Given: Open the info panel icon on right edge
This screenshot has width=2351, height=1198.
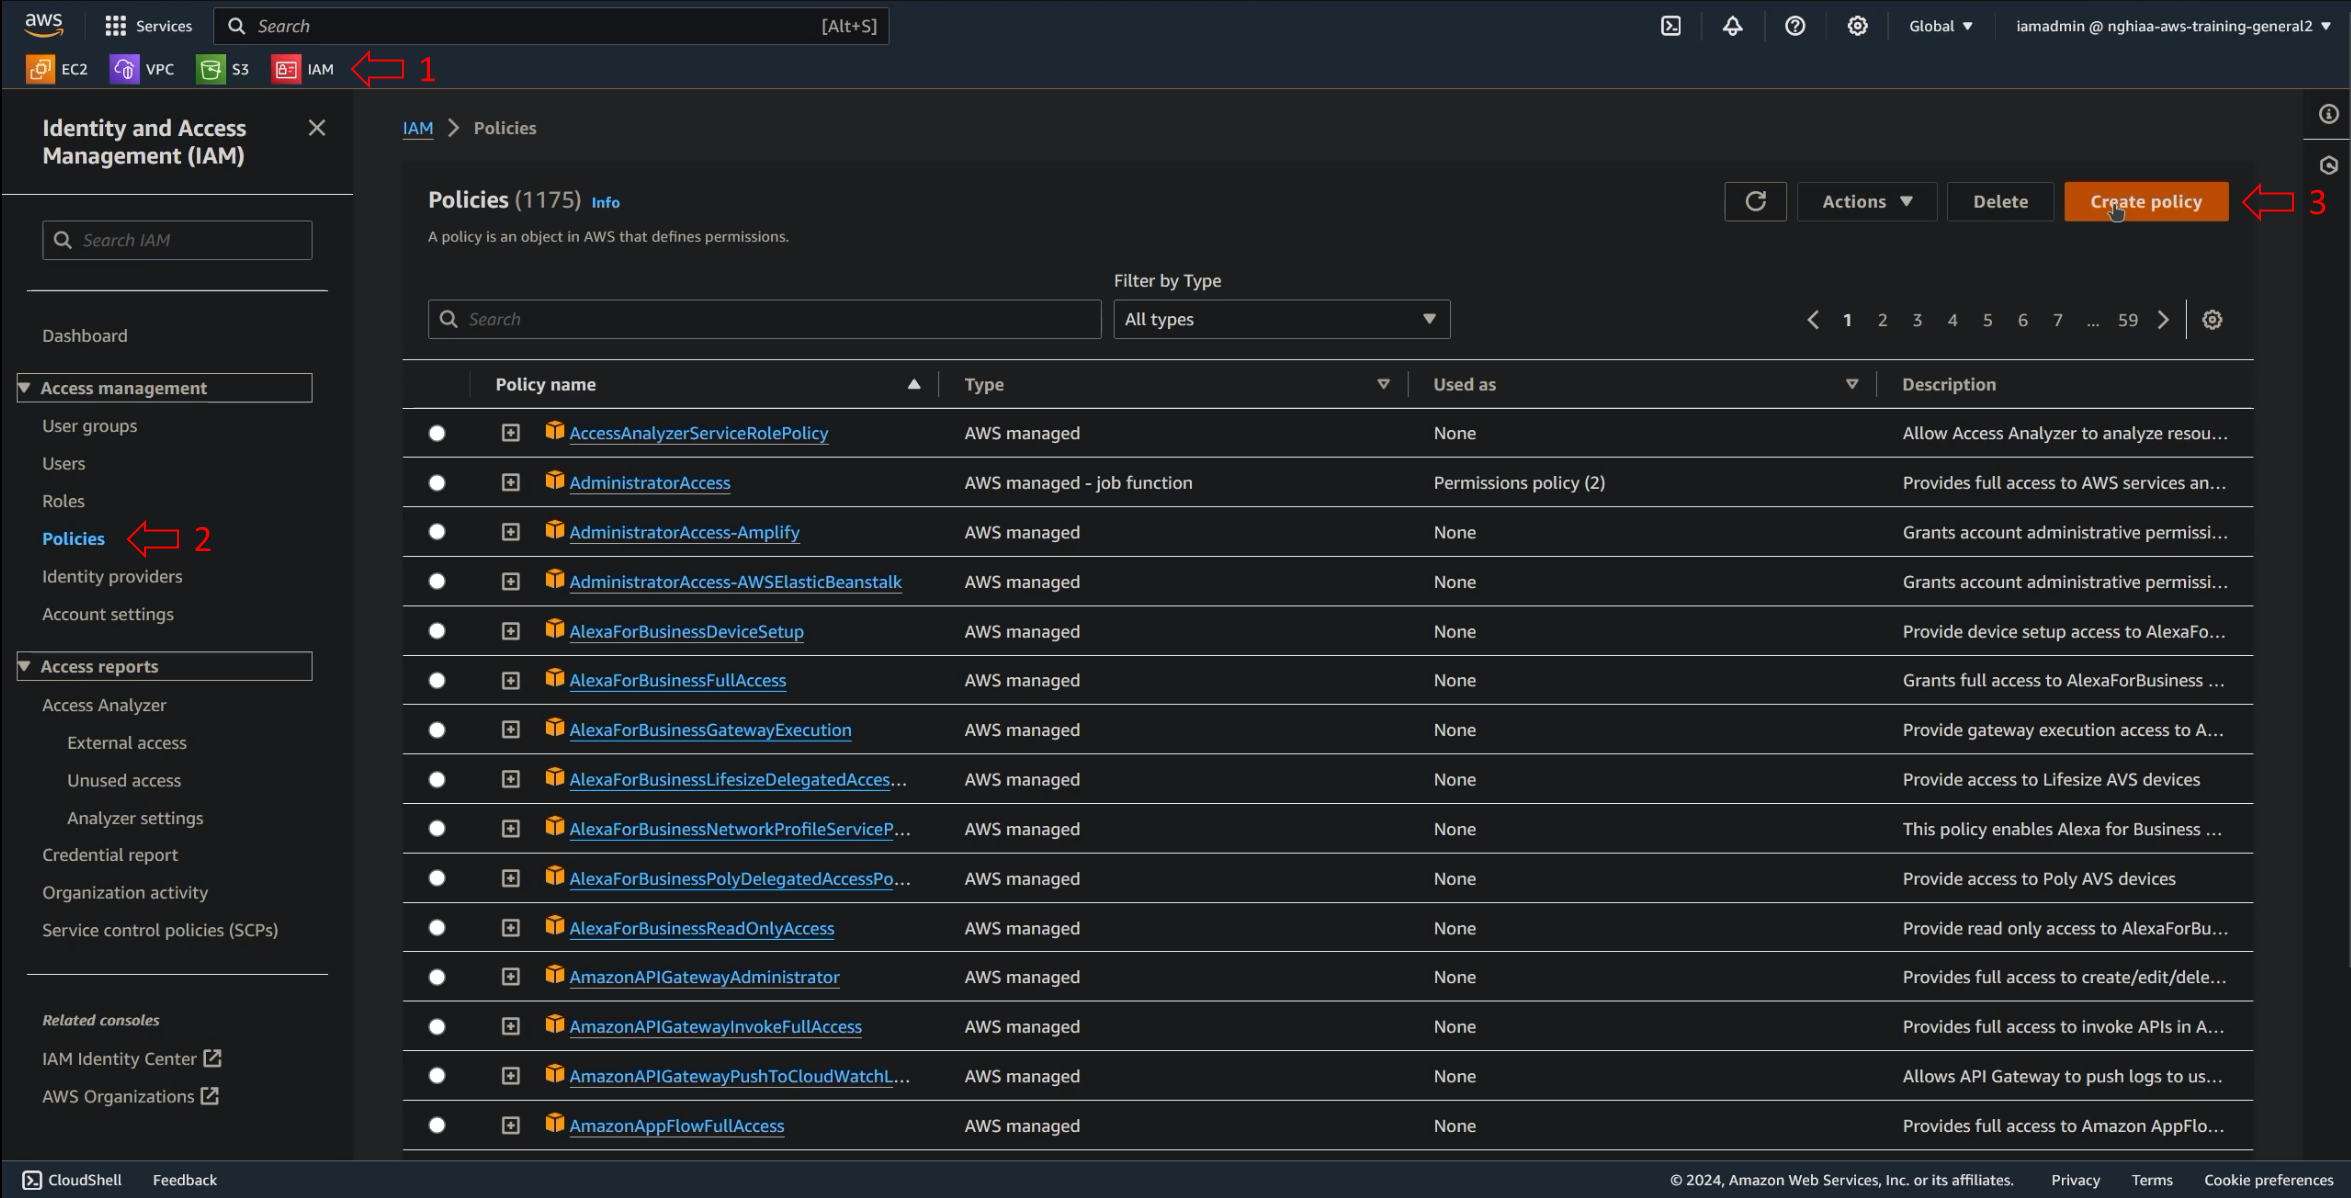Looking at the screenshot, I should click(2329, 114).
